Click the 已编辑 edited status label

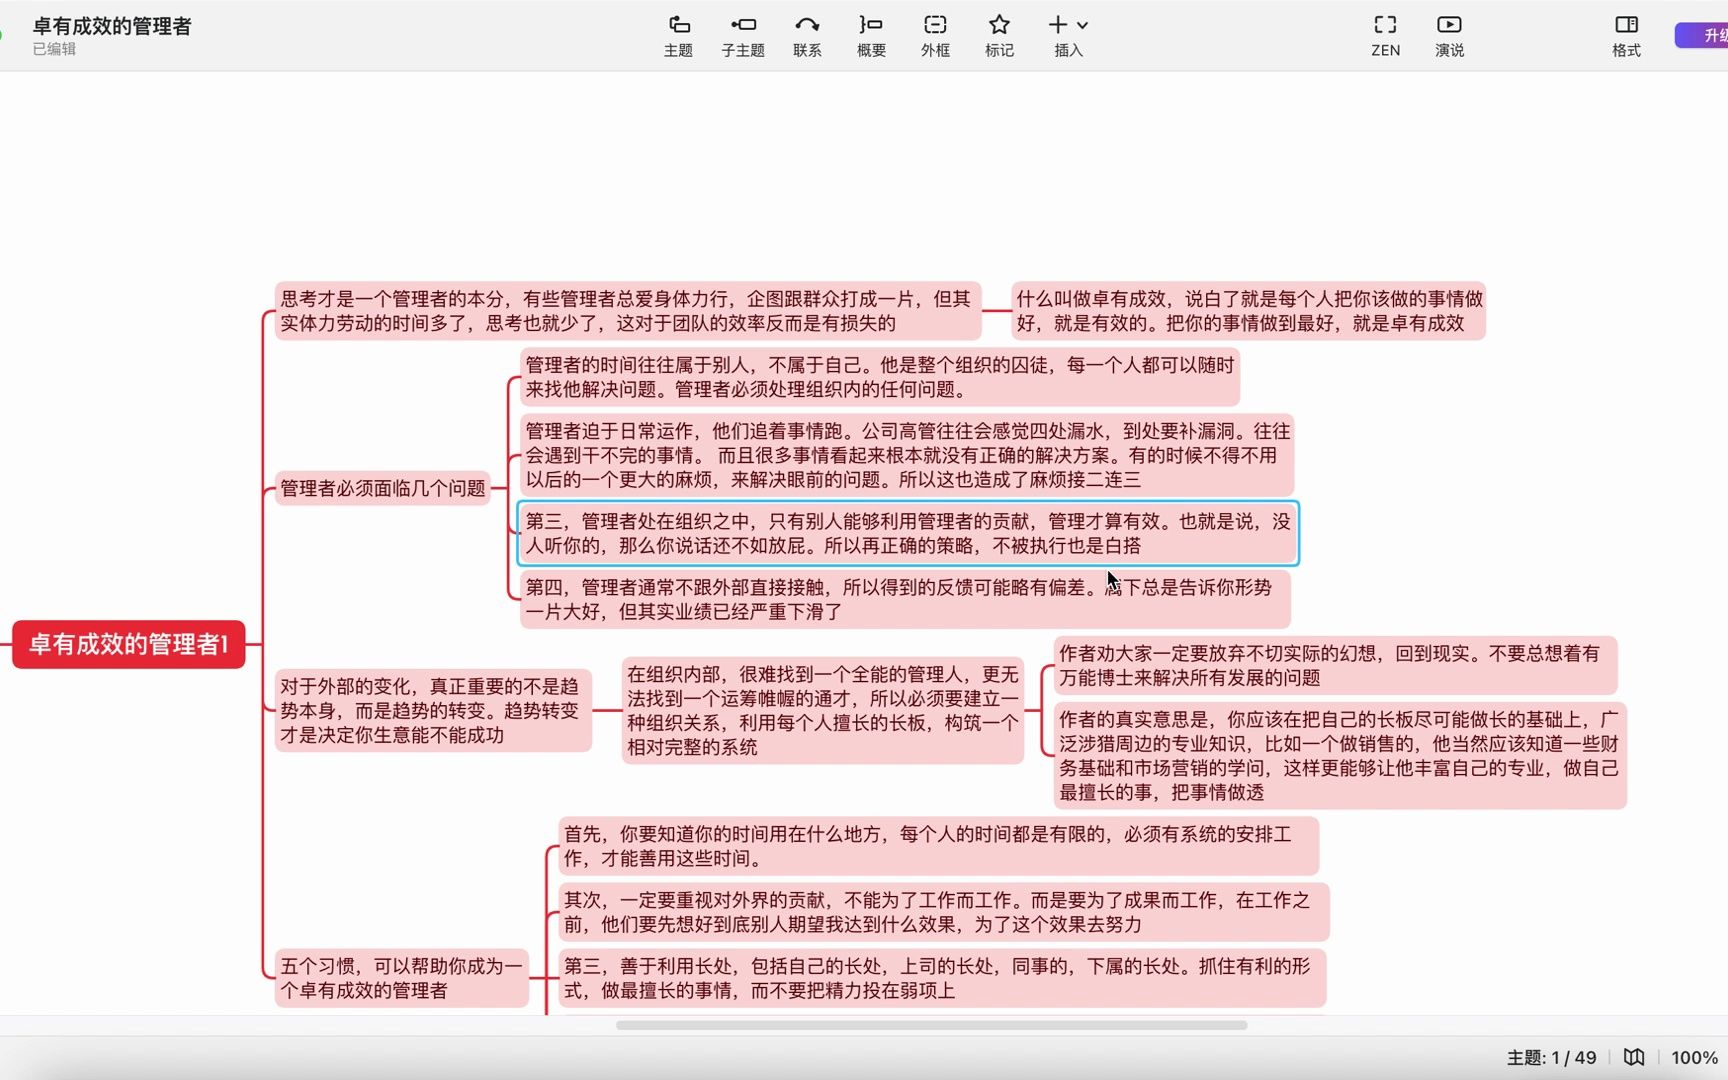coord(54,49)
